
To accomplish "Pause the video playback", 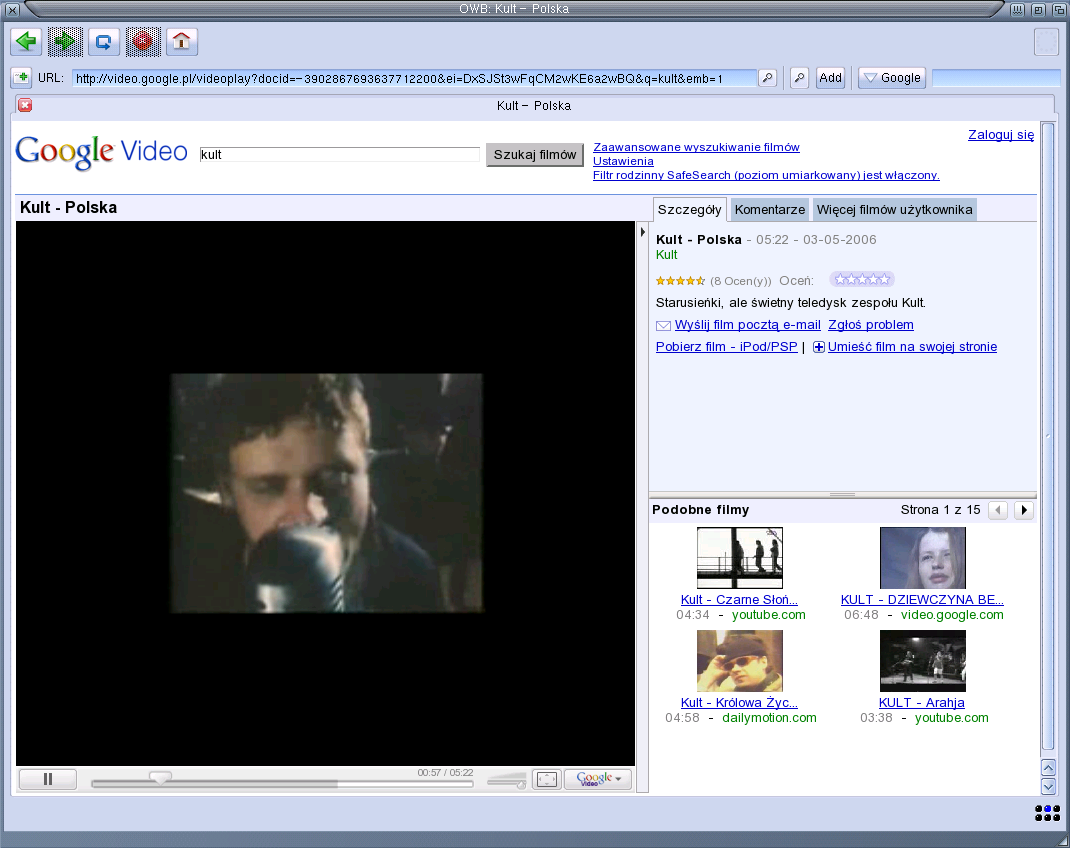I will (48, 779).
